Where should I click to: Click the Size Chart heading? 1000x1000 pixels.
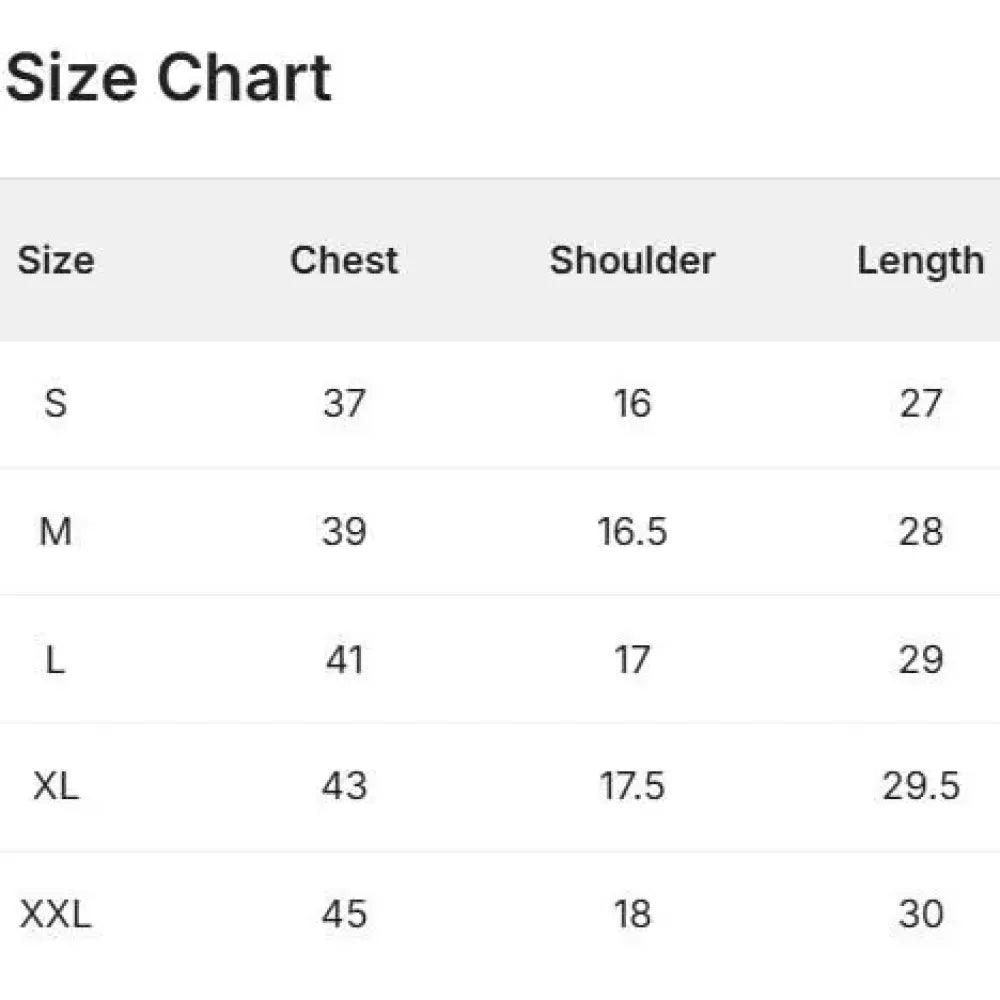168,77
